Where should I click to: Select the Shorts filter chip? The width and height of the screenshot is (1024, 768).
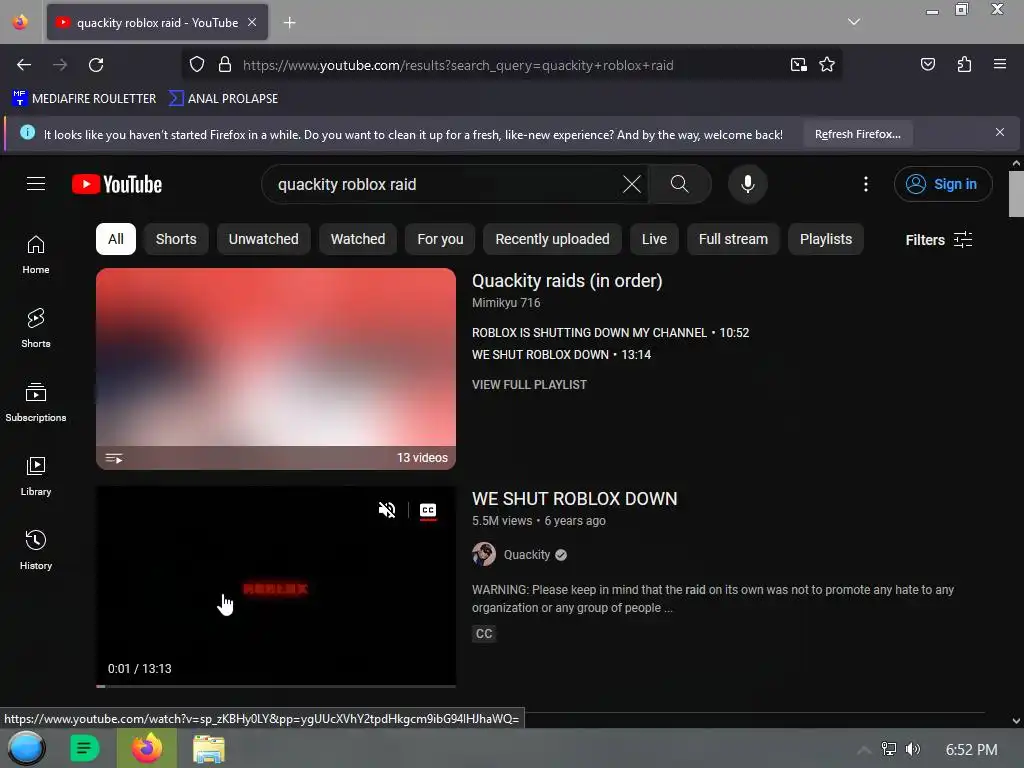click(x=176, y=239)
